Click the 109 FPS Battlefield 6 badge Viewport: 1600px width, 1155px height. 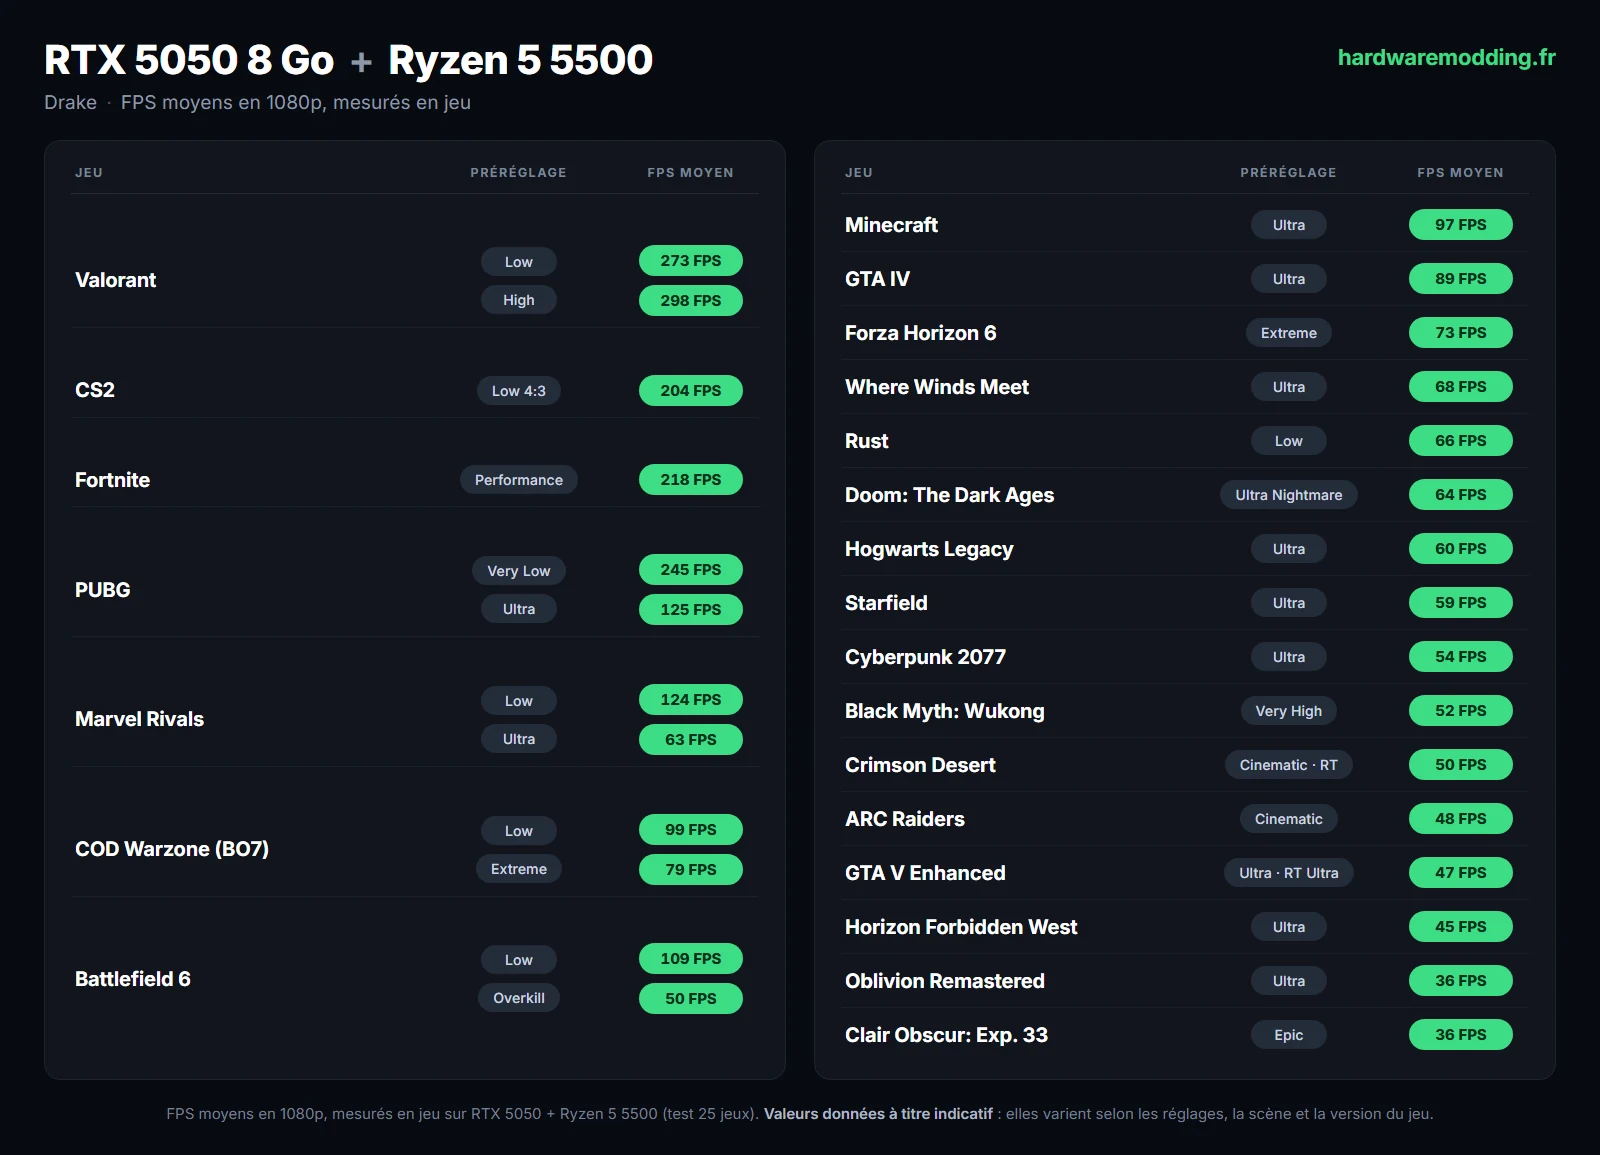coord(691,959)
